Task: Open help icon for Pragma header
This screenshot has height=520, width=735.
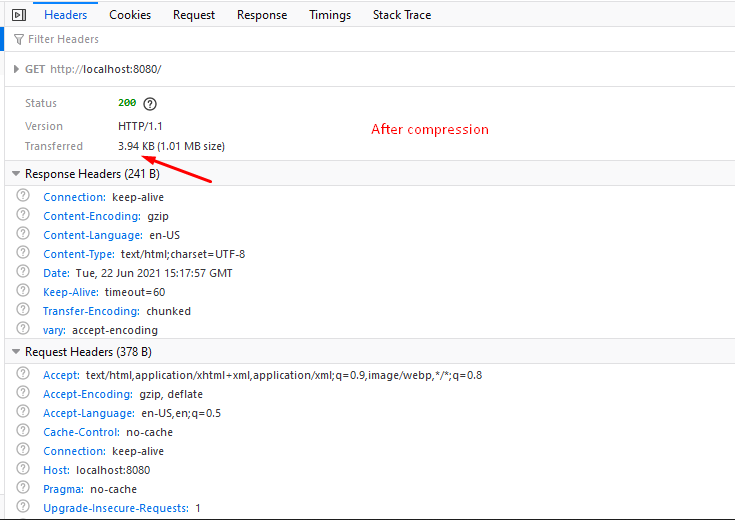Action: [22, 487]
